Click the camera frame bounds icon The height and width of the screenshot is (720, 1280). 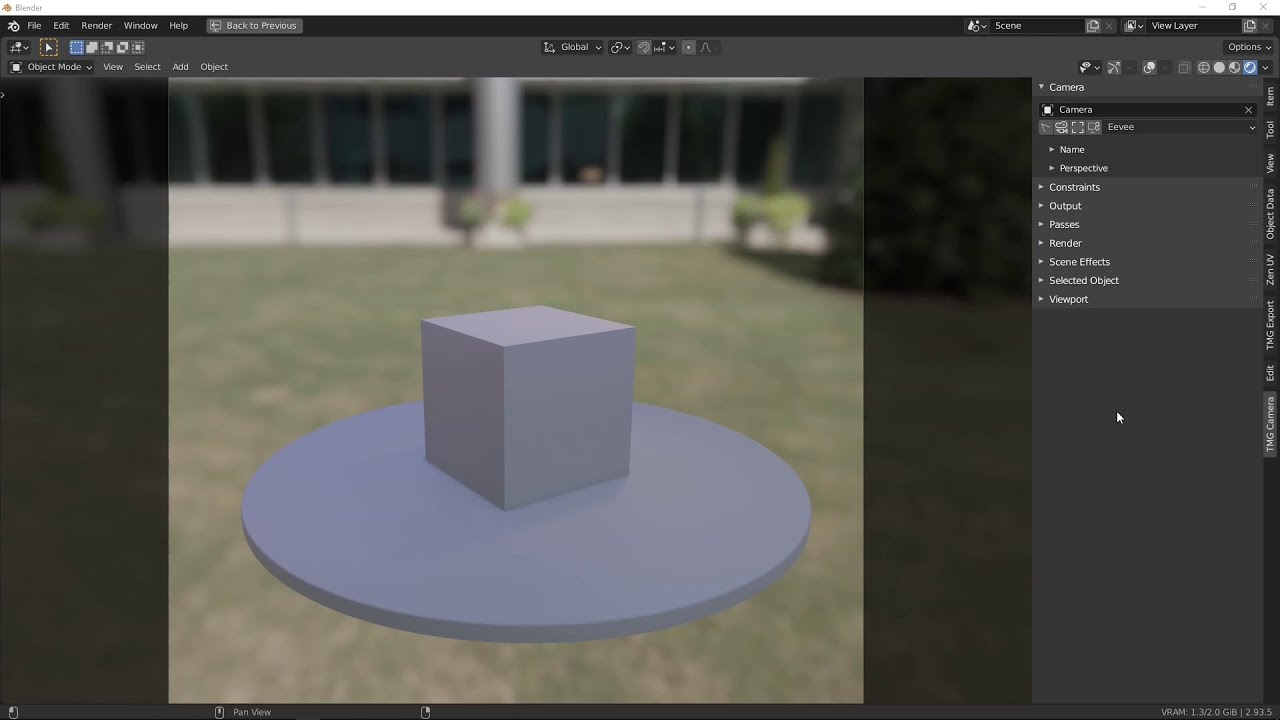point(1078,127)
